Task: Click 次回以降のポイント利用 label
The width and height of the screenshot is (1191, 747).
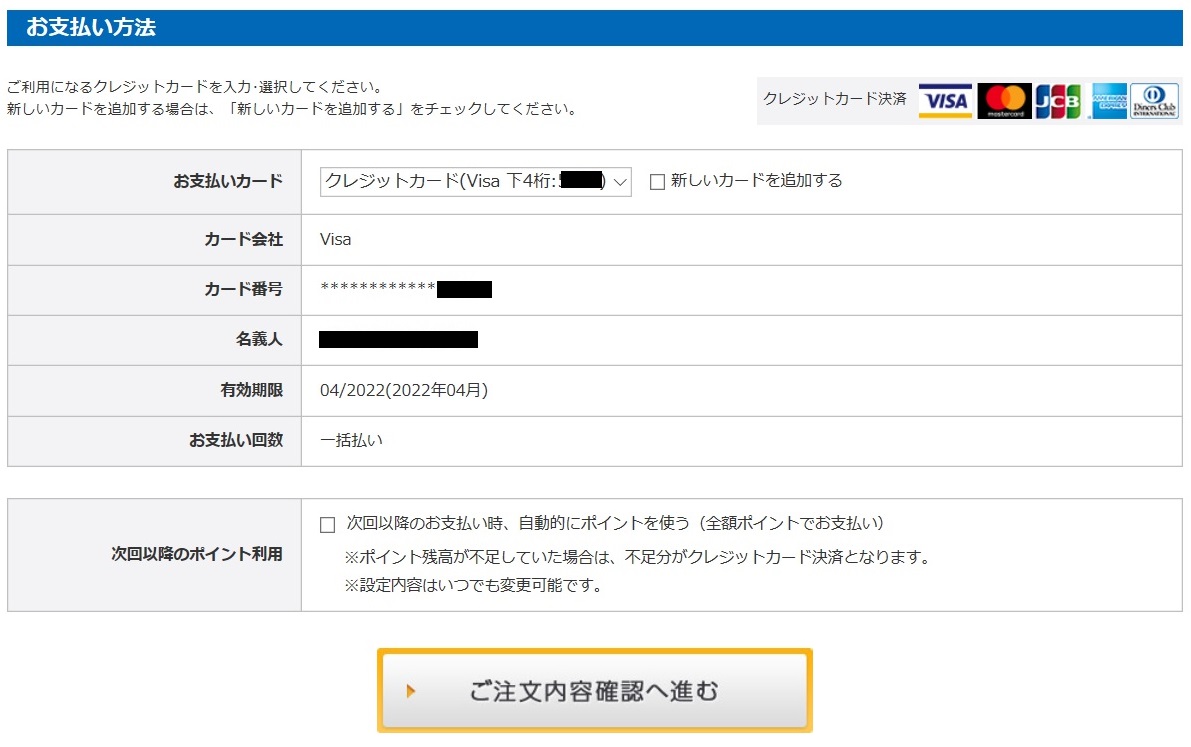Action: [x=197, y=554]
